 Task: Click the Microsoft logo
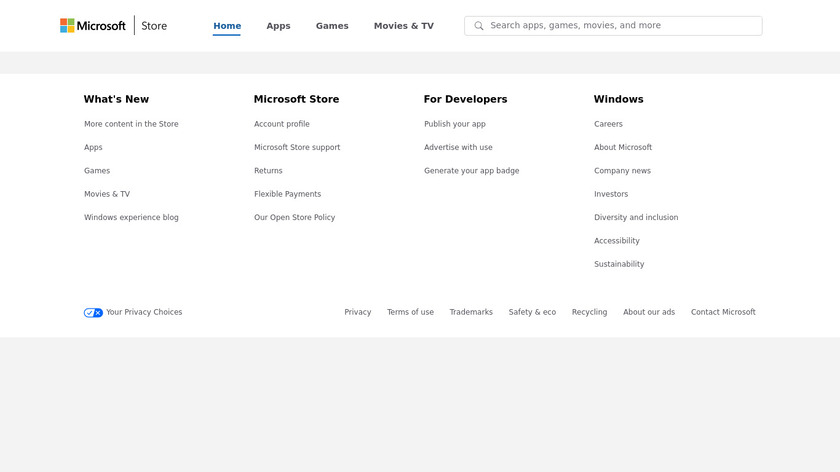point(93,26)
